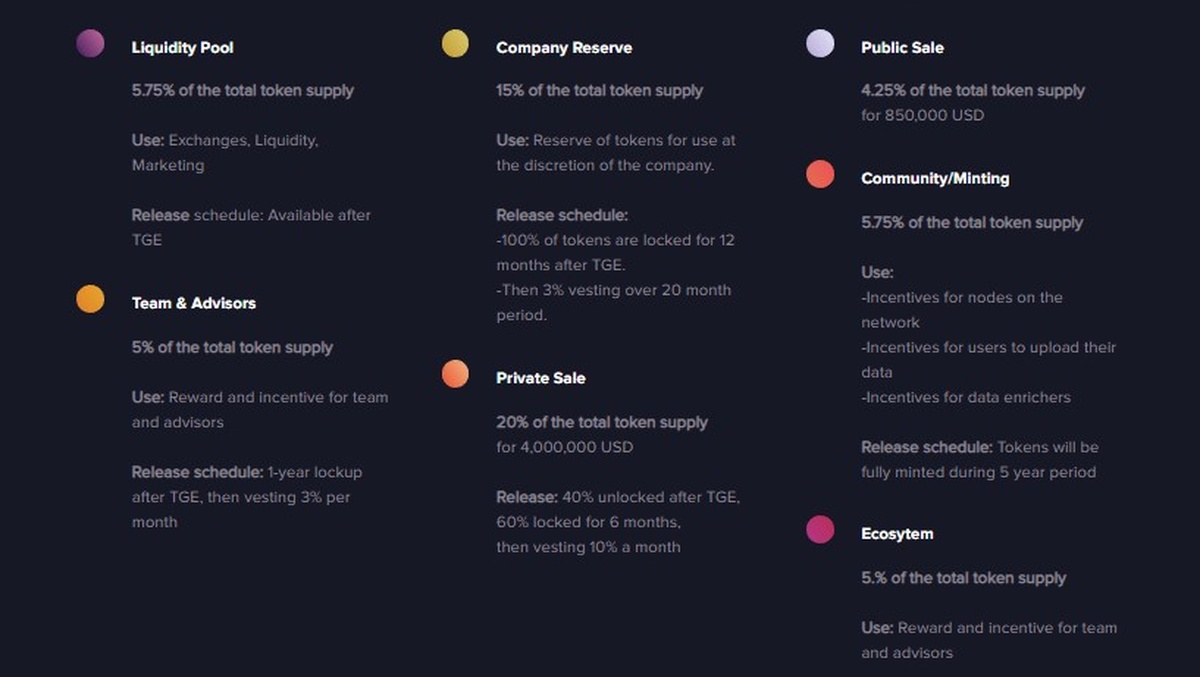Click the 'for 850,000 USD' text
The width and height of the screenshot is (1200, 677).
point(922,115)
